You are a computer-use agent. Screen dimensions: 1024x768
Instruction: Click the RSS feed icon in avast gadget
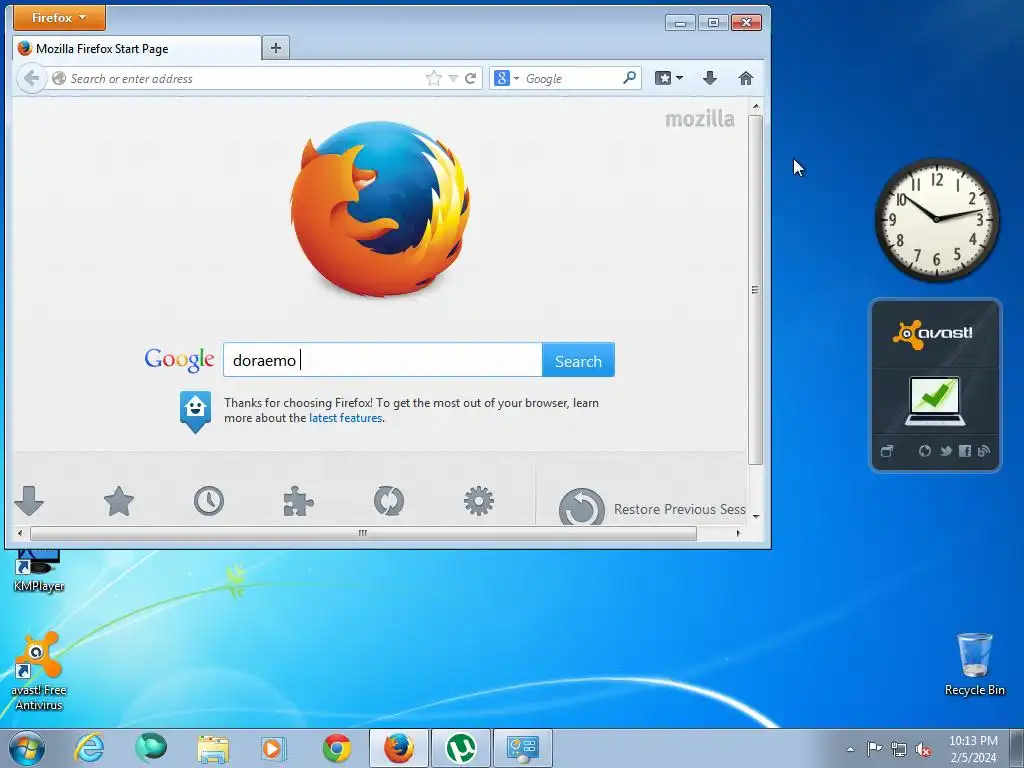(x=984, y=451)
